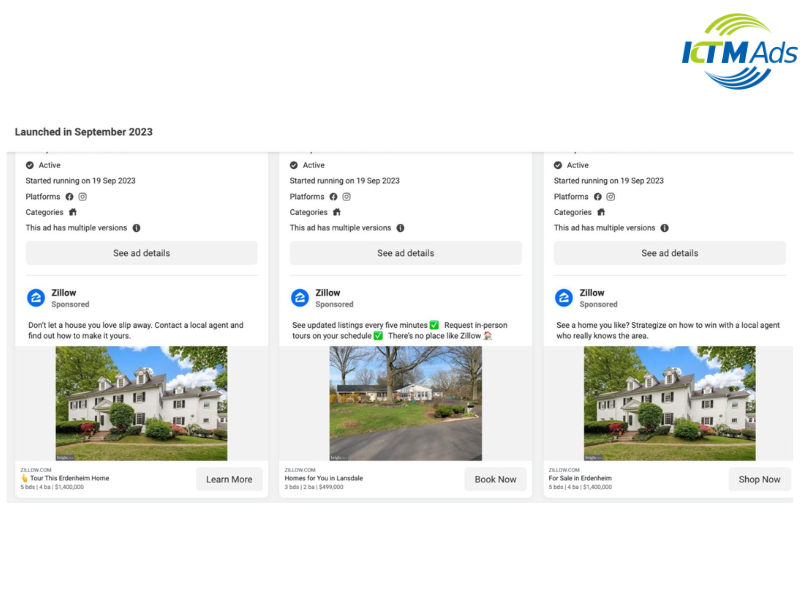Click white house photo in Tour This Erdenheim Home ad
Image resolution: width=800 pixels, height=600 pixels.
click(x=141, y=404)
